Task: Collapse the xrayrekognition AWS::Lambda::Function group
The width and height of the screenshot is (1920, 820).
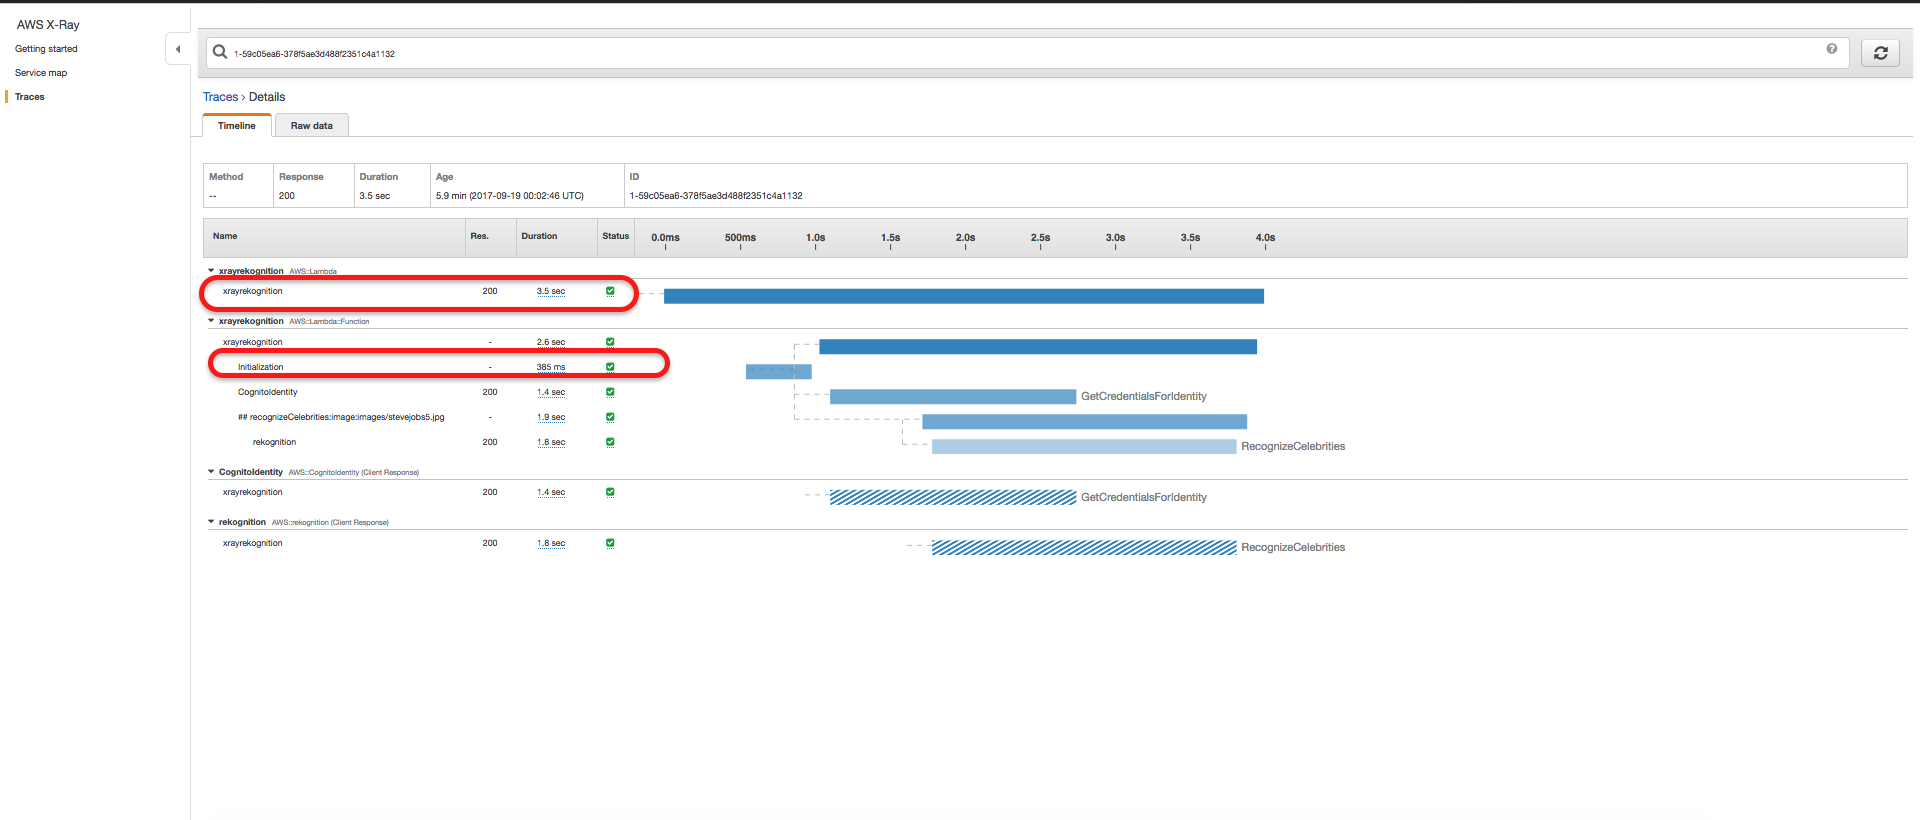Action: coord(211,321)
